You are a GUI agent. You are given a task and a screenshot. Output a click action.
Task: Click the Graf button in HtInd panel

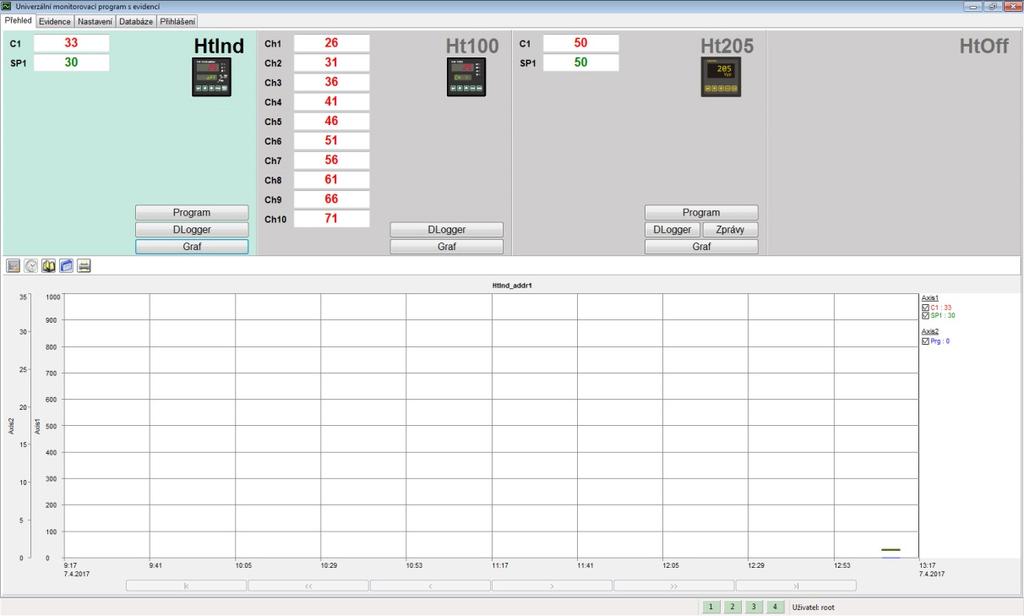192,246
